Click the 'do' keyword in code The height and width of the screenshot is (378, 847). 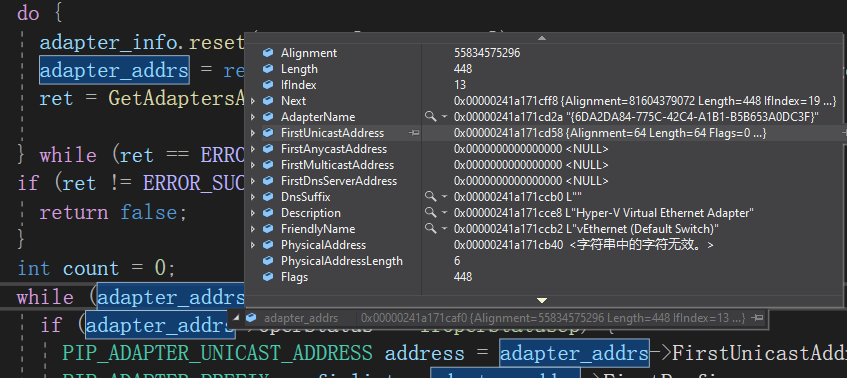(x=28, y=14)
